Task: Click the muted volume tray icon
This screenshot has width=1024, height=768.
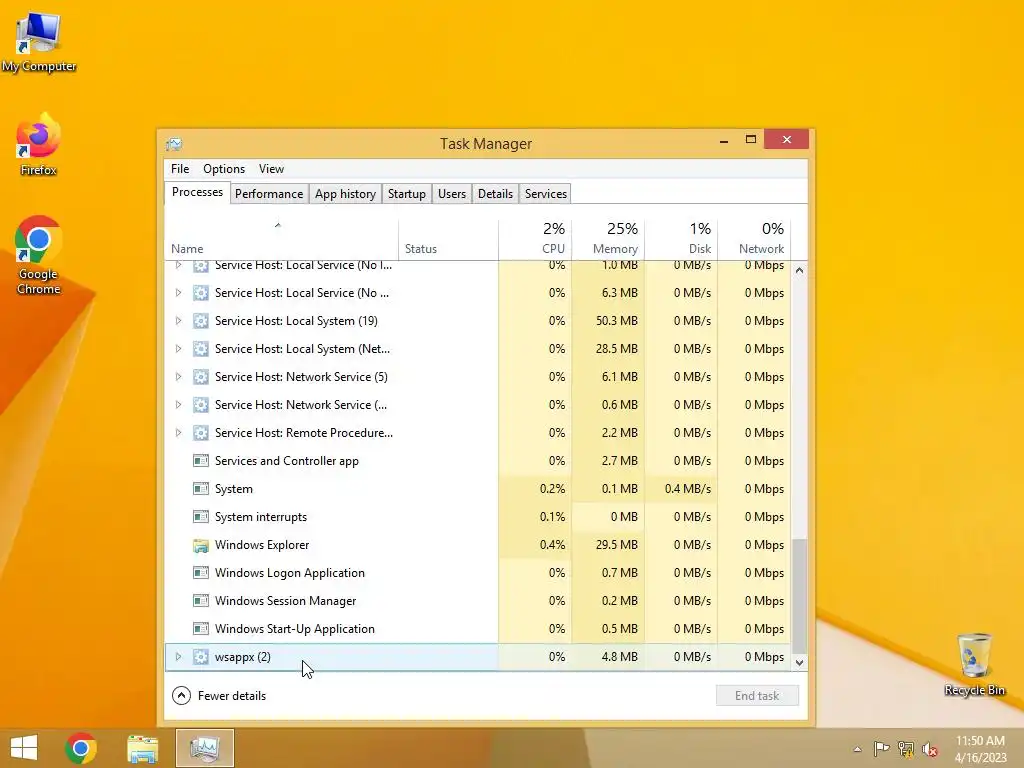Action: point(930,749)
